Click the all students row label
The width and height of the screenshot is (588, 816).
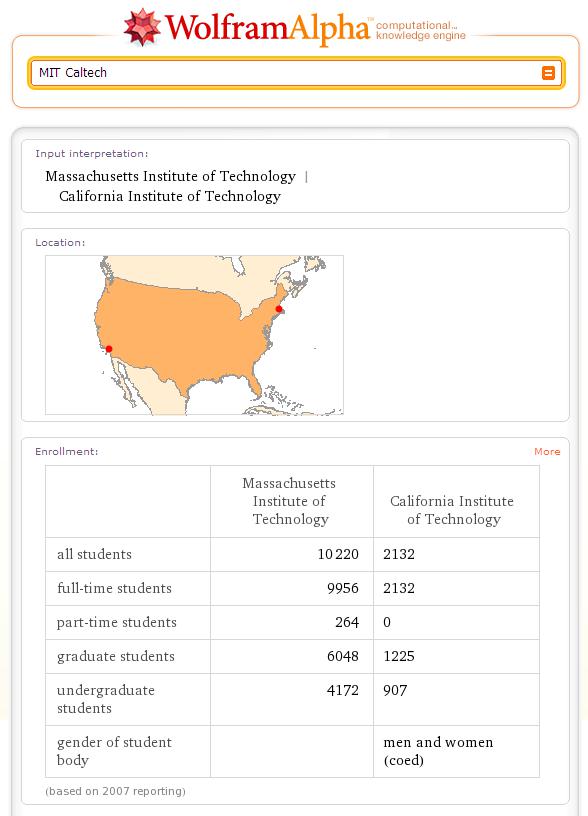(94, 554)
